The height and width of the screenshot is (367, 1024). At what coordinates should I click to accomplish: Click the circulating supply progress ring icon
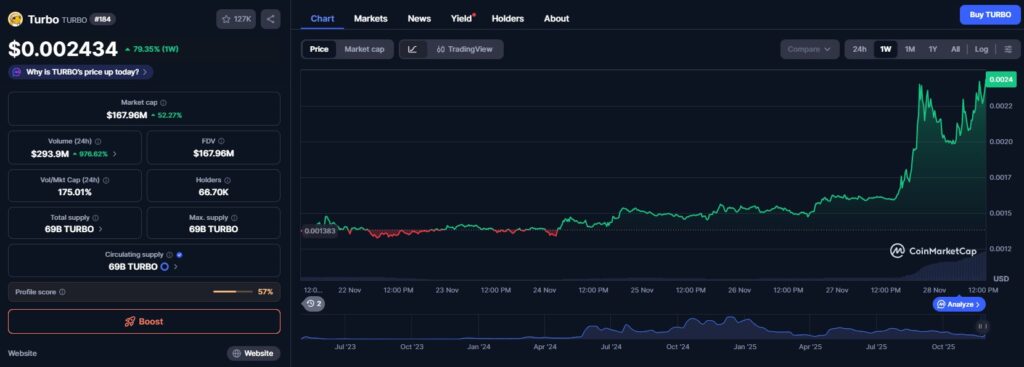165,266
